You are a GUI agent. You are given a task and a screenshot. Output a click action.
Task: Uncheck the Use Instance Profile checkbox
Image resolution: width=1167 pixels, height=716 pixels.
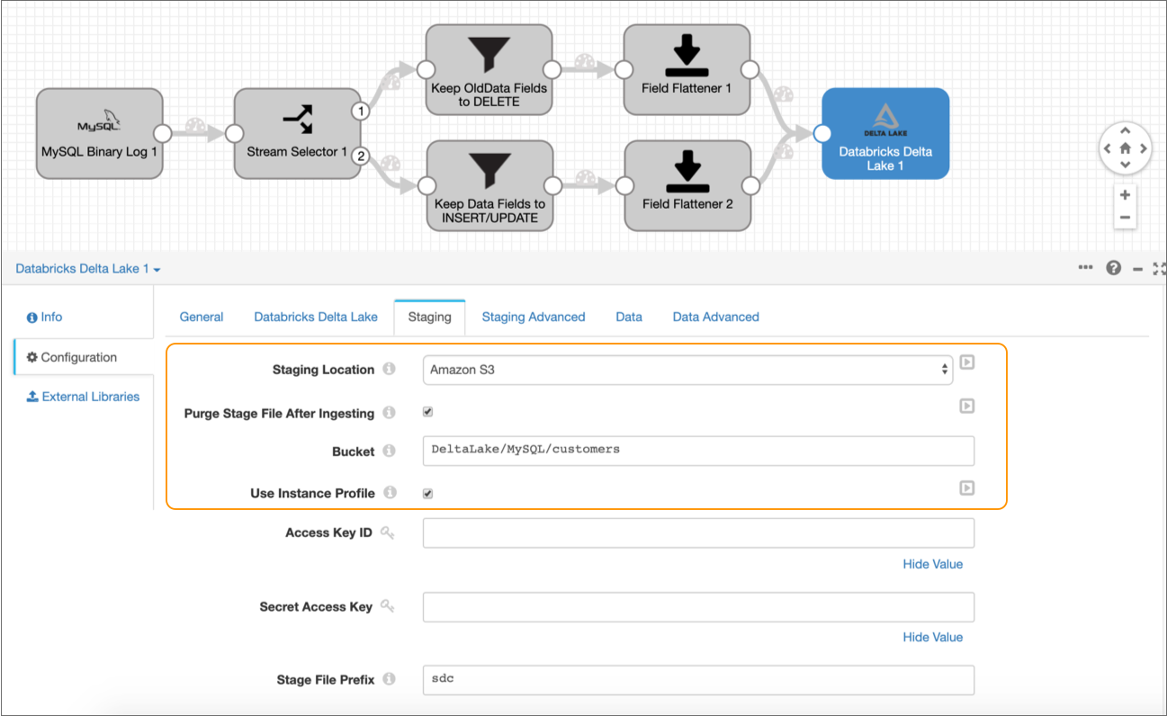pos(428,493)
